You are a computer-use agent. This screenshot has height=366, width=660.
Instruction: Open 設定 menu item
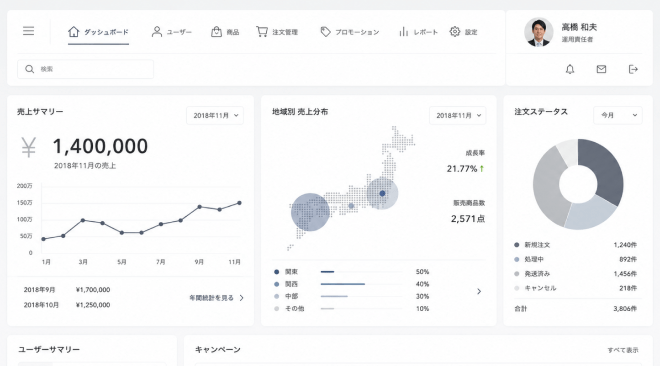[x=463, y=32]
